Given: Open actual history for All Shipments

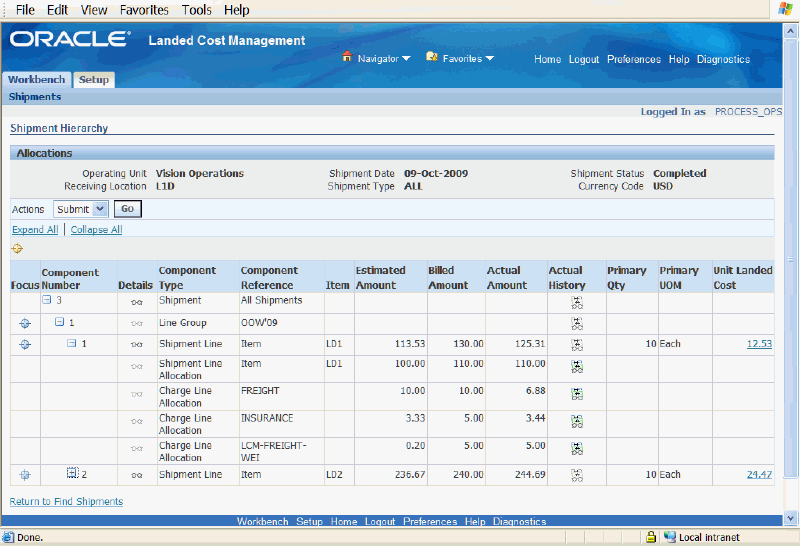Looking at the screenshot, I should tap(577, 303).
